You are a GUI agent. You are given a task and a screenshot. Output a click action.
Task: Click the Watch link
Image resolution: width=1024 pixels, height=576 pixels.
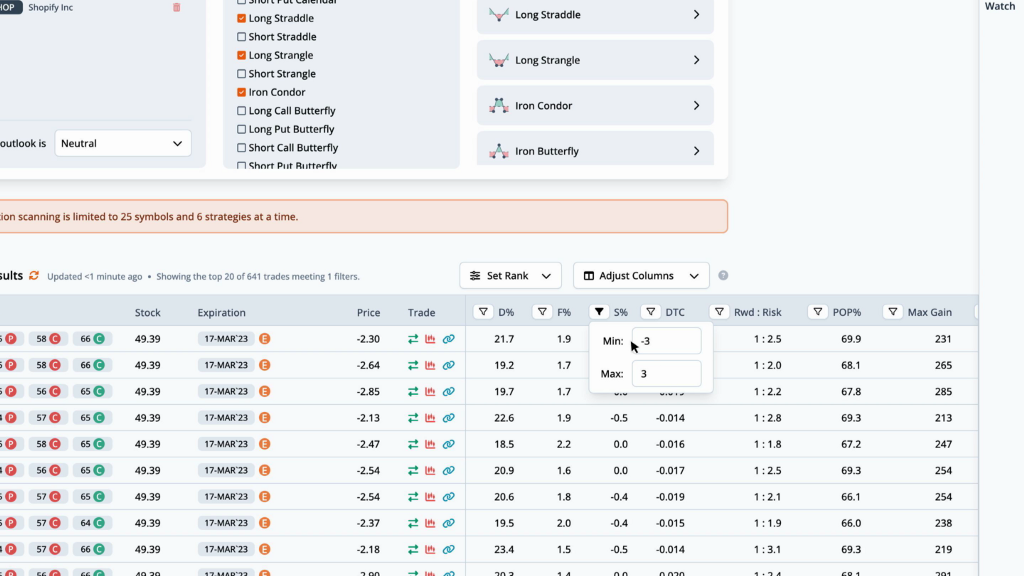click(1000, 6)
